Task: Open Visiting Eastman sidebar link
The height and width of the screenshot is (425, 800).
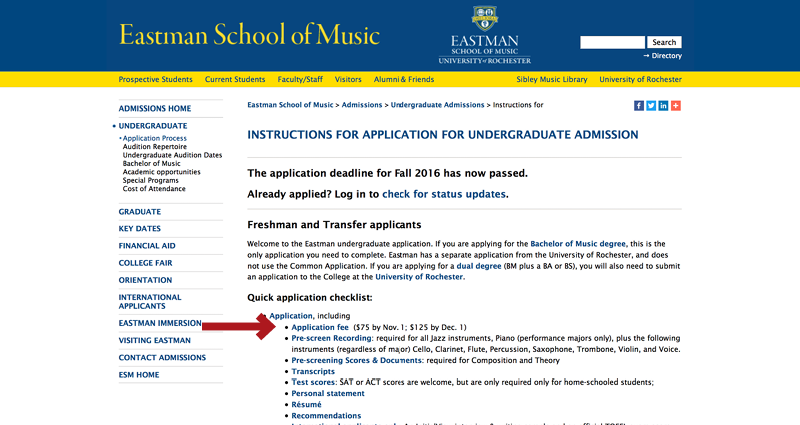Action: click(x=155, y=340)
